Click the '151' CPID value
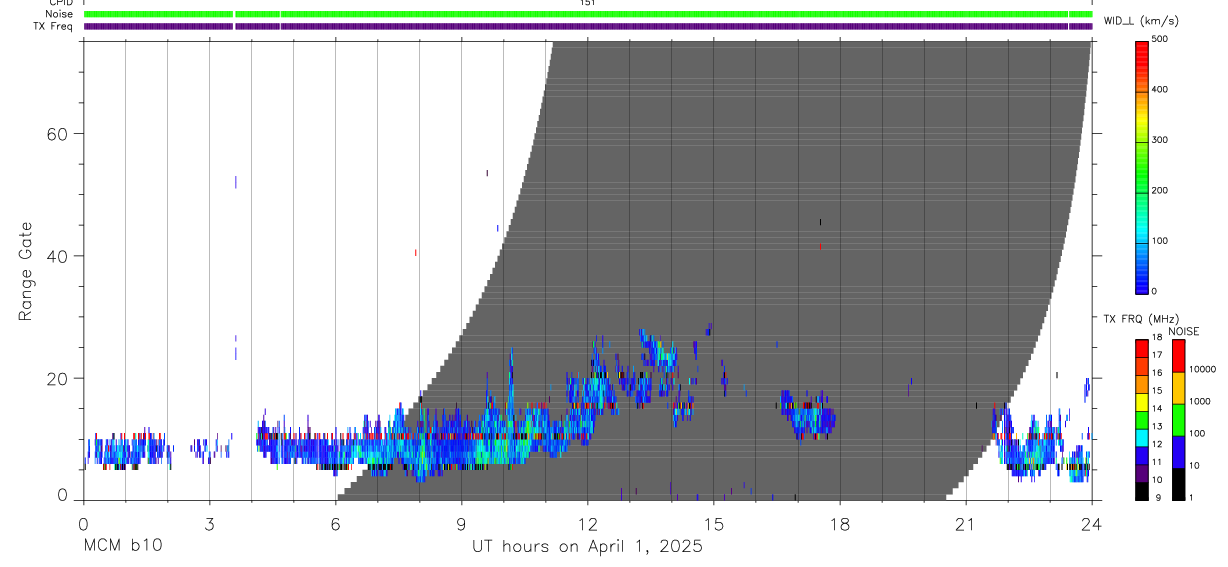Viewport: 1228px width, 567px height. [588, 3]
